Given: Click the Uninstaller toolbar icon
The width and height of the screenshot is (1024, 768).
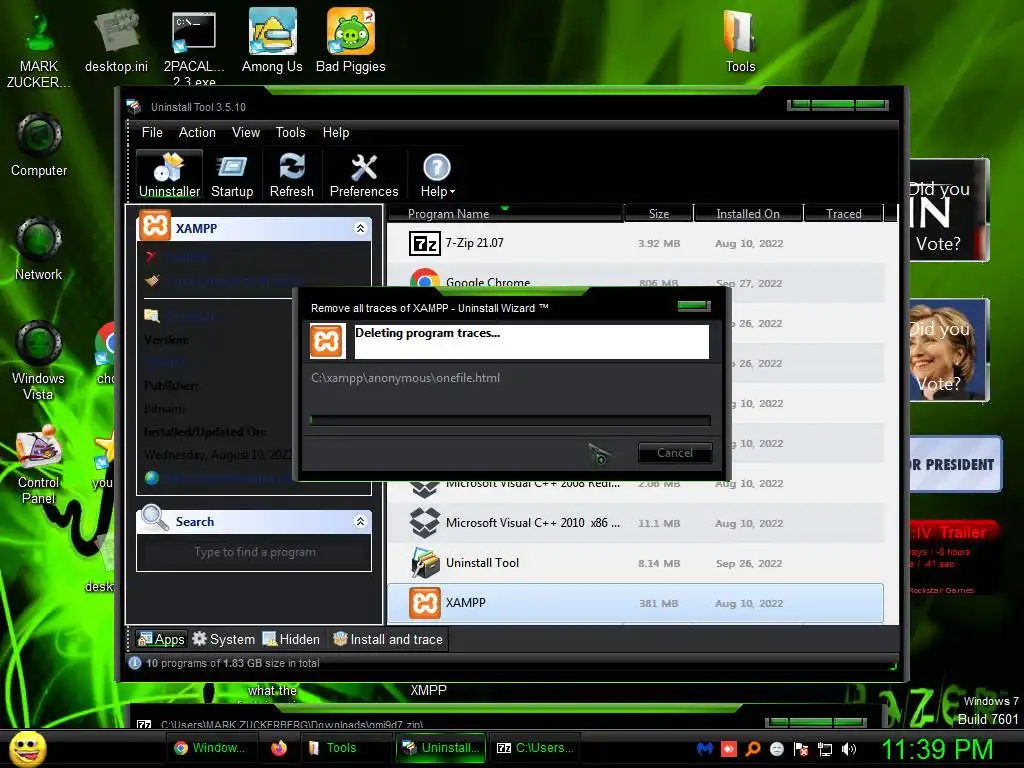Looking at the screenshot, I should pyautogui.click(x=169, y=174).
